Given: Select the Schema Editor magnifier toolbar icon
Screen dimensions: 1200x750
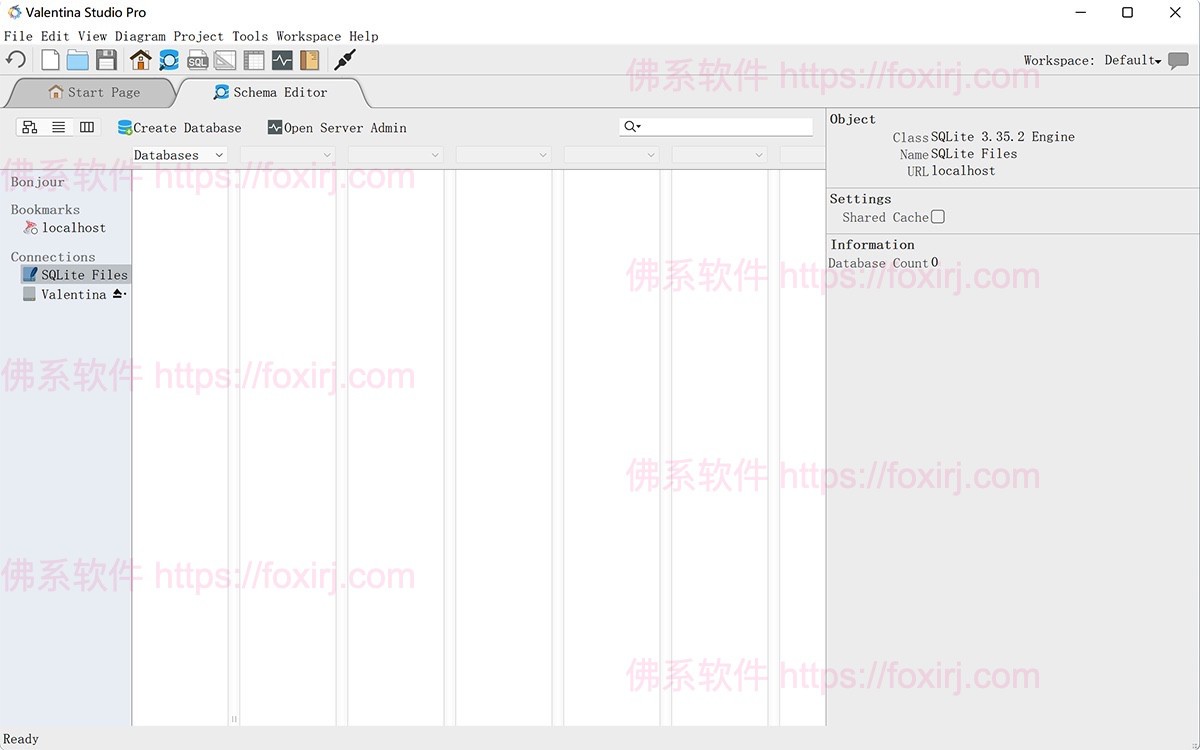Looking at the screenshot, I should [x=169, y=59].
